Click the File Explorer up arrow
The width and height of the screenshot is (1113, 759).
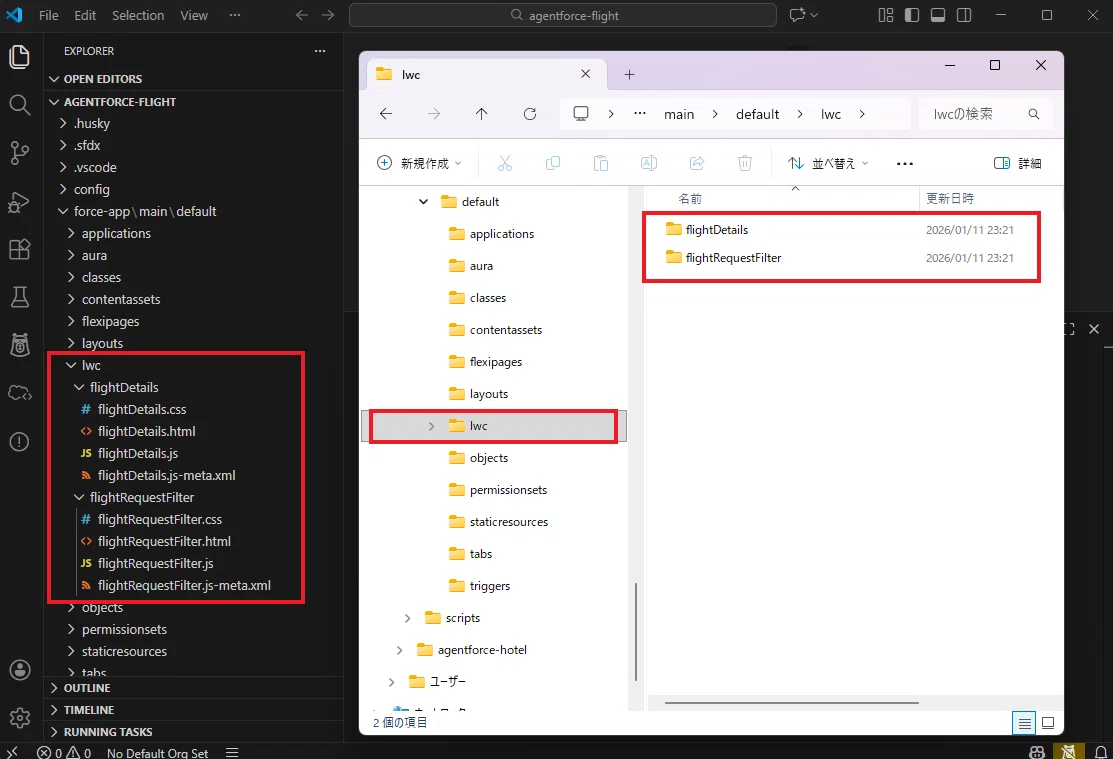pyautogui.click(x=481, y=114)
